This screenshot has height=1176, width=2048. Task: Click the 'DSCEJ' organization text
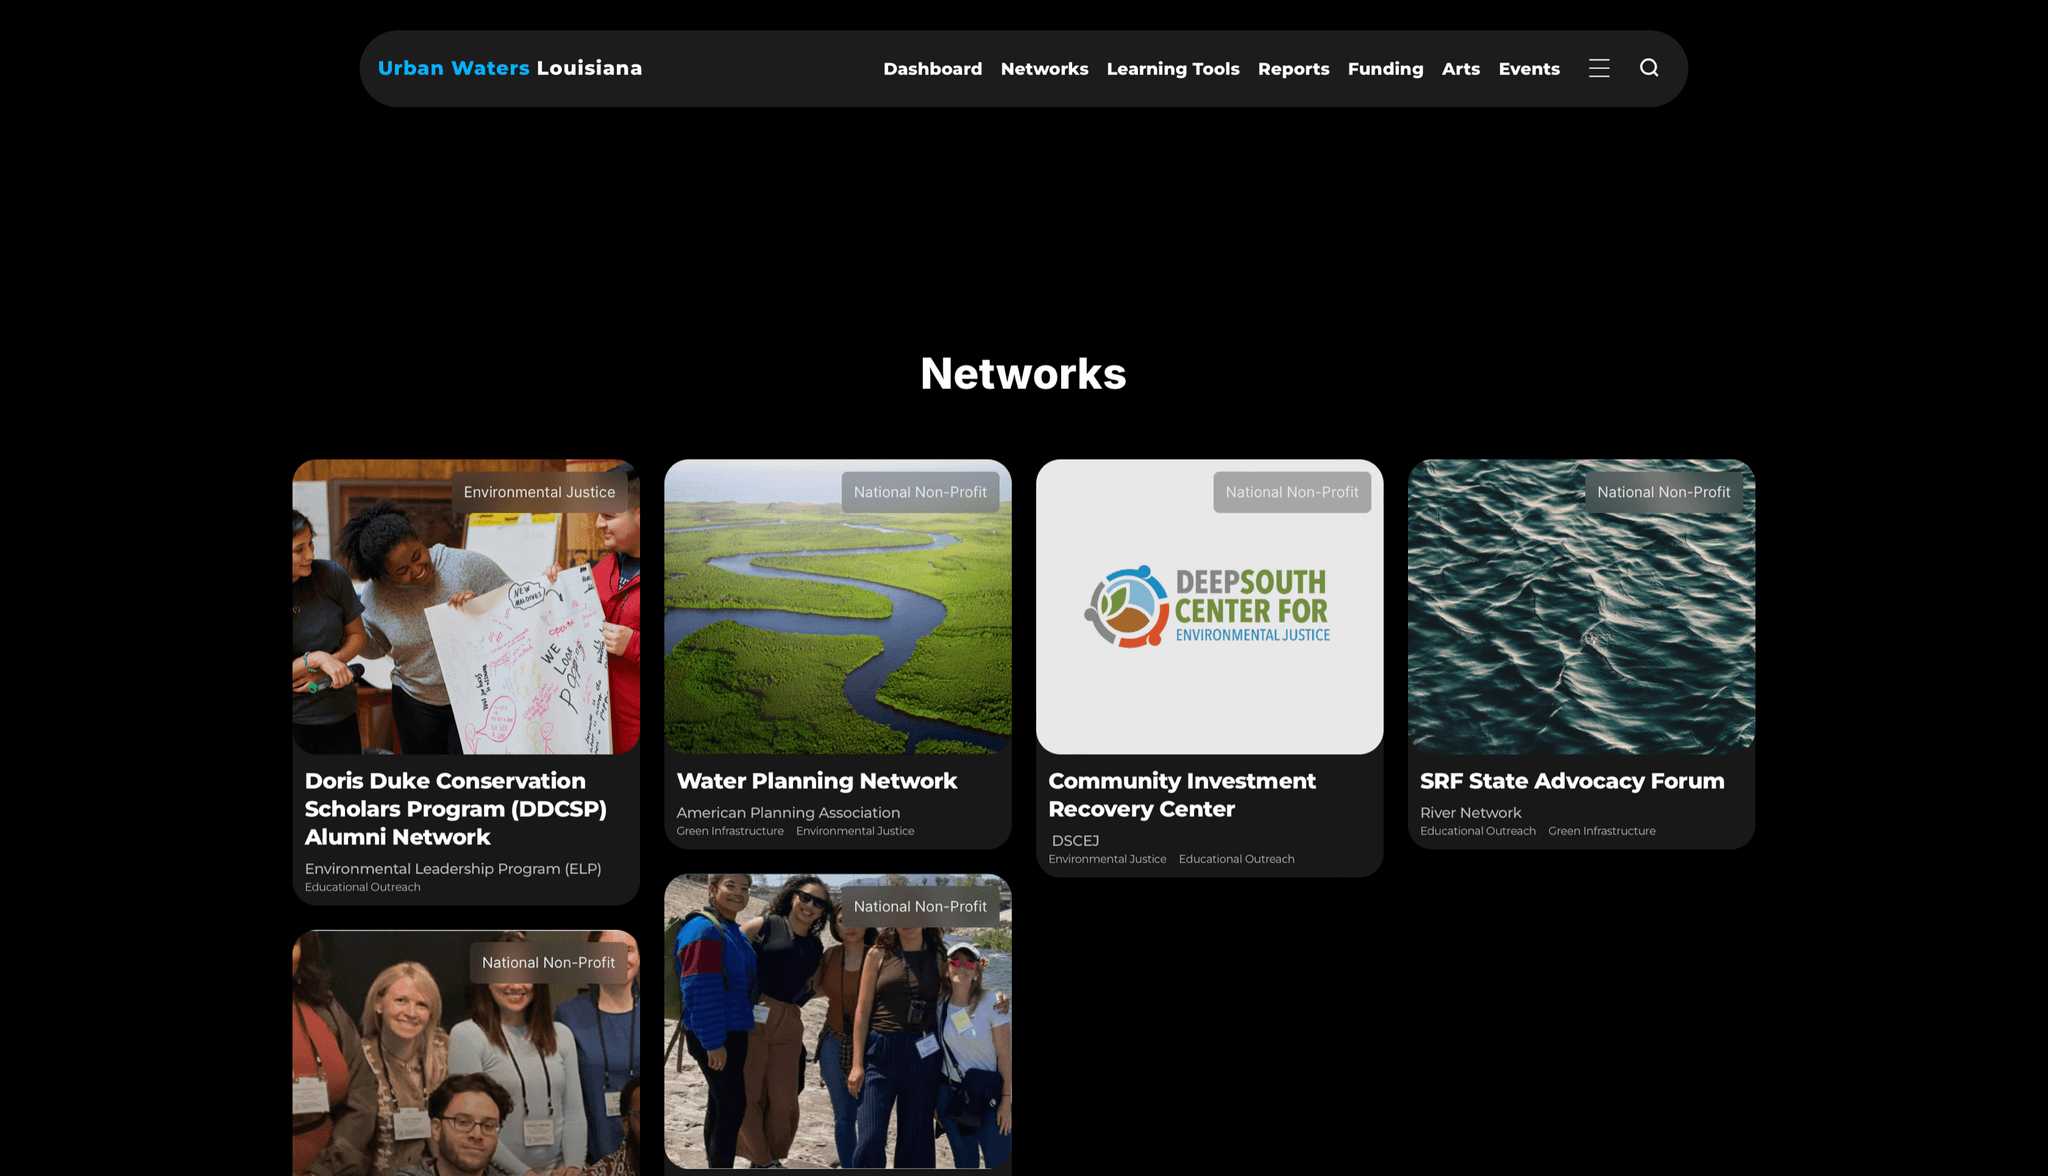(1075, 841)
